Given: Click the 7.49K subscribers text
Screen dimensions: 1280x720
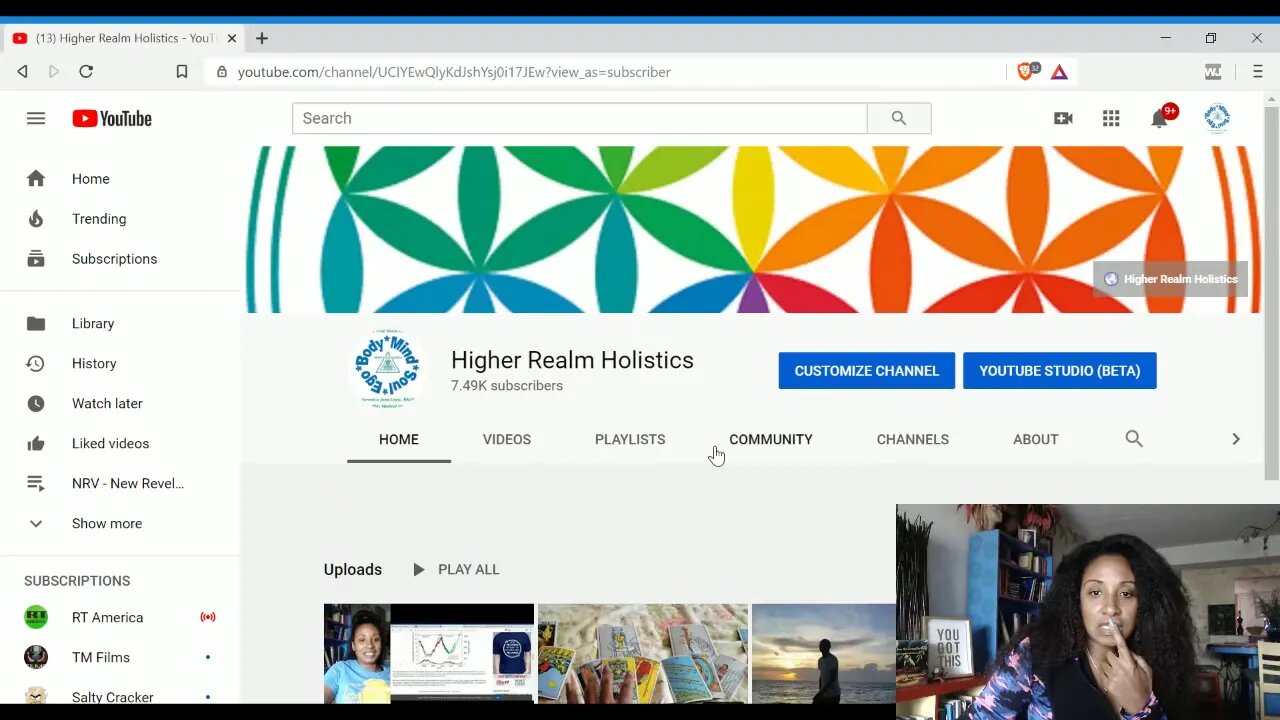Looking at the screenshot, I should click(507, 386).
